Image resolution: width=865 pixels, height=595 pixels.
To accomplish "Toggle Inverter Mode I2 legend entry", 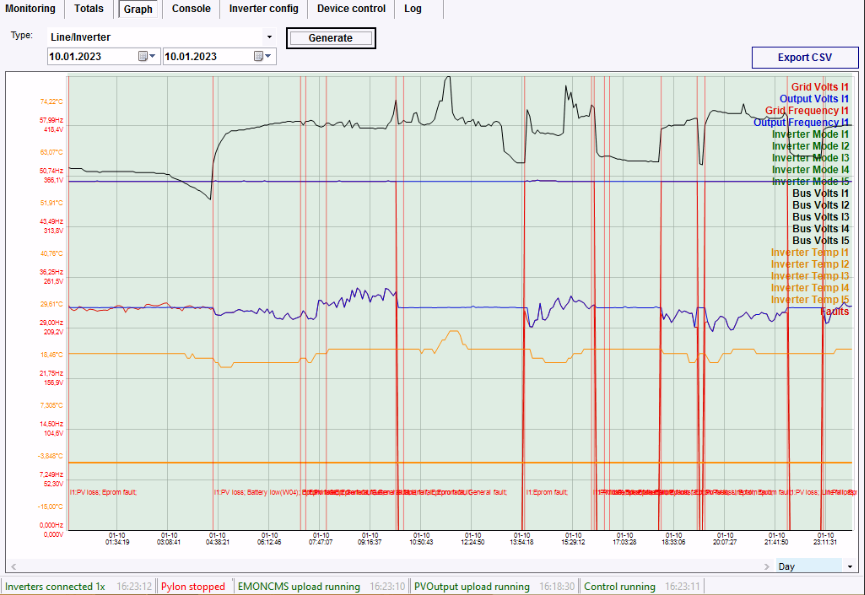I will click(x=810, y=146).
